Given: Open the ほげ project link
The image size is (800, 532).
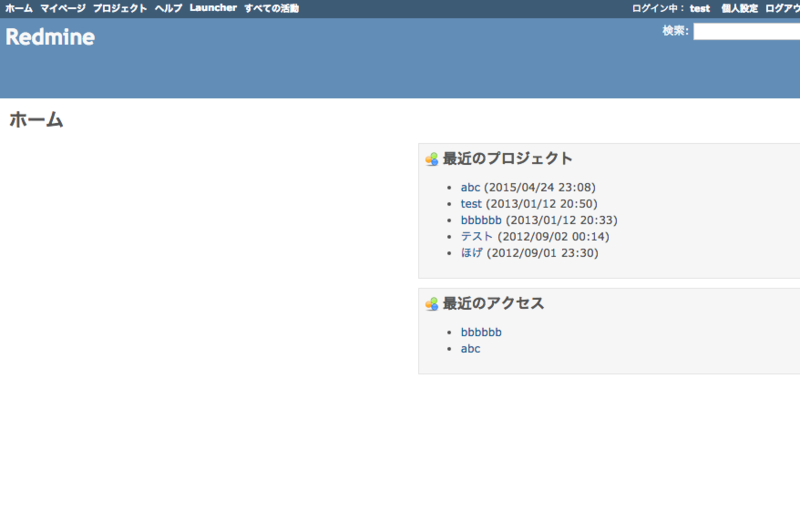Looking at the screenshot, I should (x=471, y=252).
